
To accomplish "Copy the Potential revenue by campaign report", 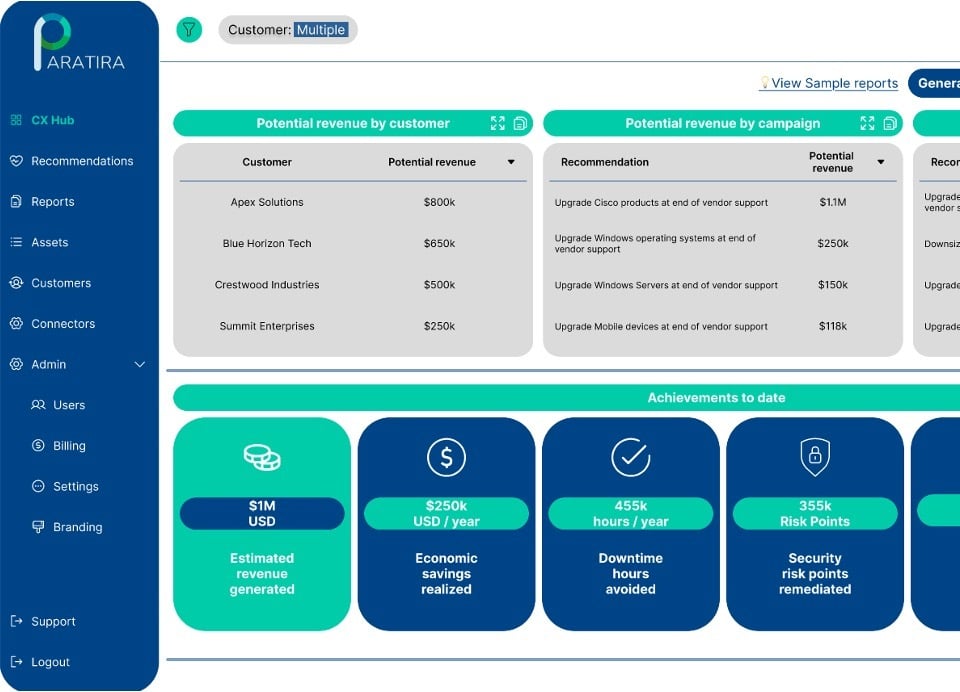I will [889, 123].
